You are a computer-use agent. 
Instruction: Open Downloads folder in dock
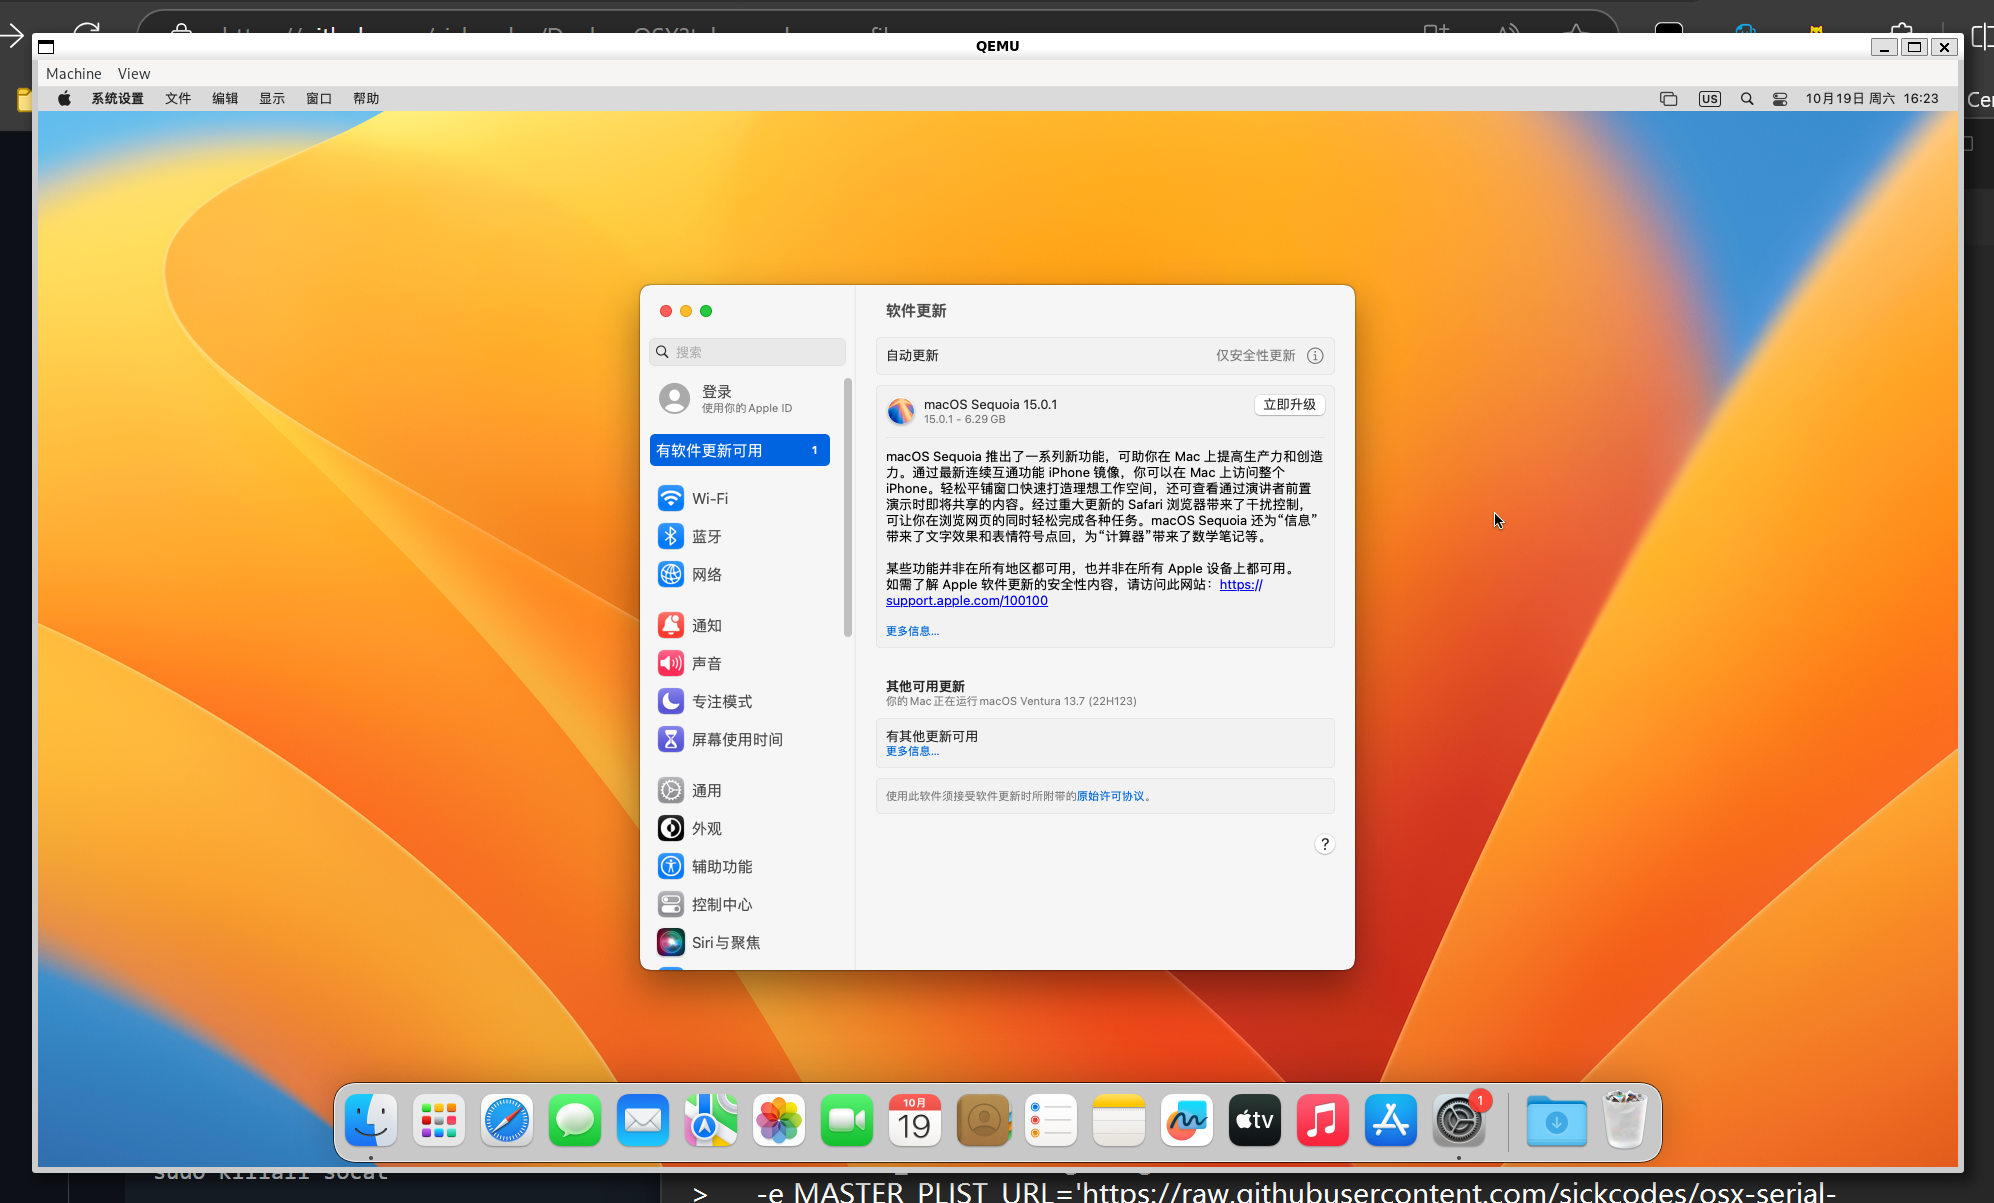tap(1557, 1120)
